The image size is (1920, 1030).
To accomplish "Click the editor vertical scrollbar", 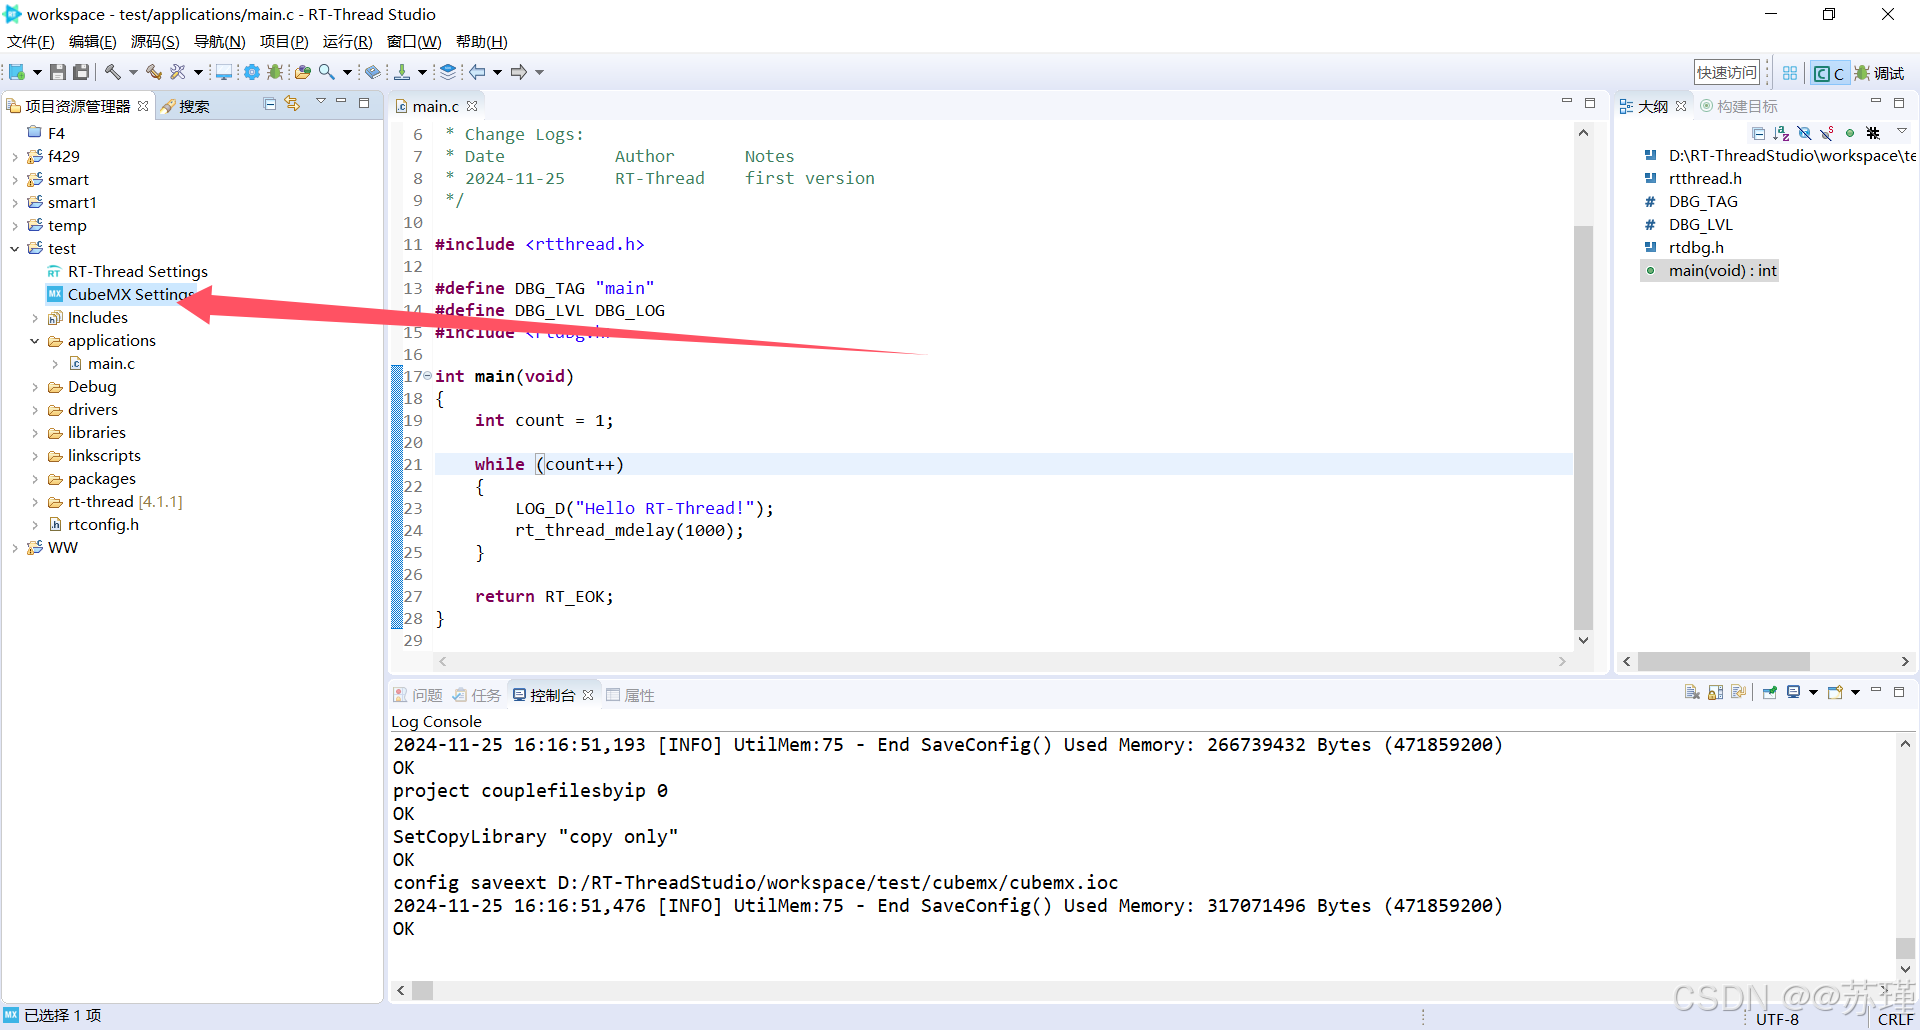I will [1583, 427].
